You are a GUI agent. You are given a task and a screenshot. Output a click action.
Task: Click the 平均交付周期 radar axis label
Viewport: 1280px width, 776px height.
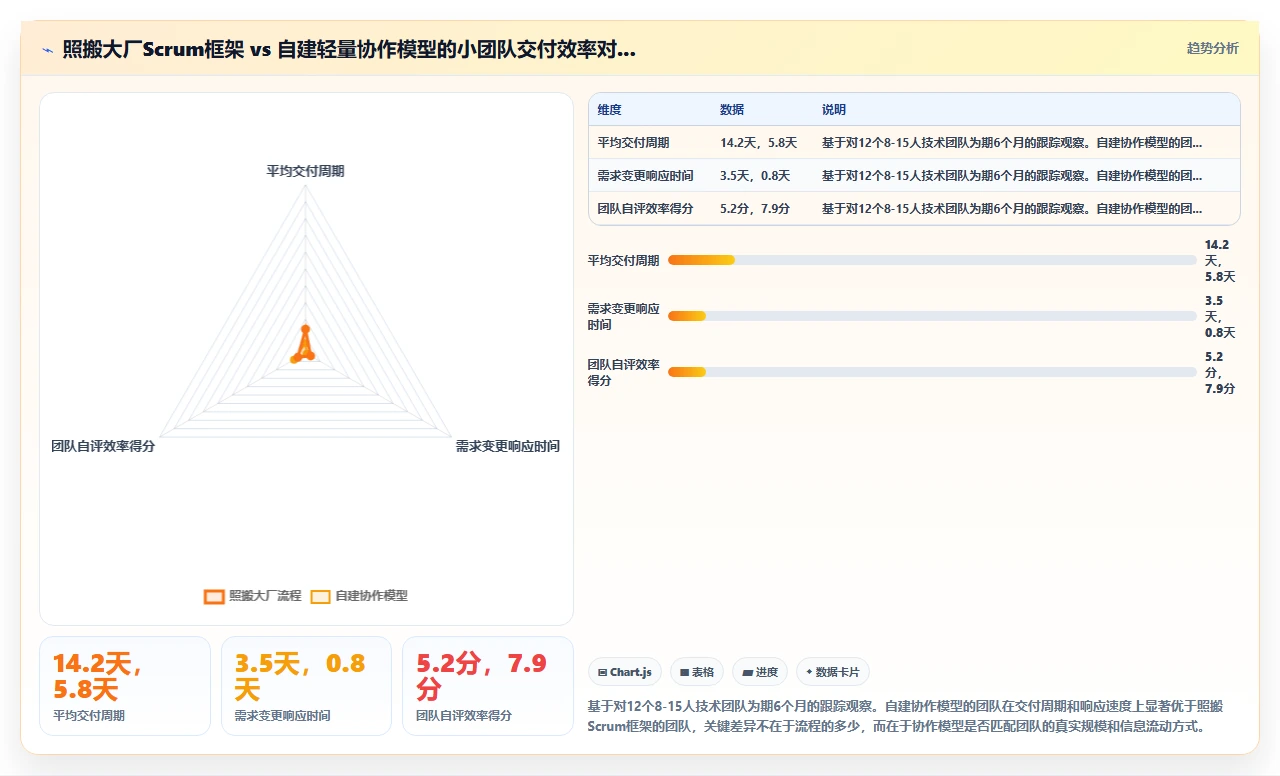305,171
